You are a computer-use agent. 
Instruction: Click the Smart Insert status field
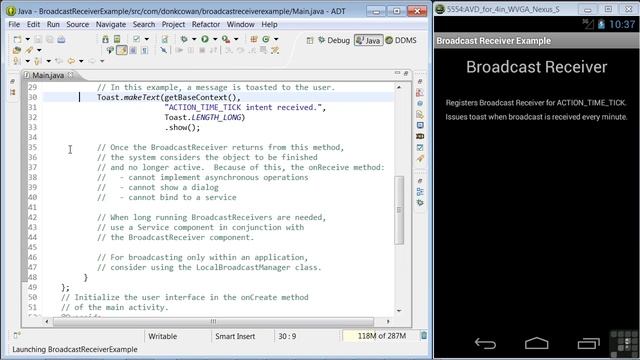(235, 336)
